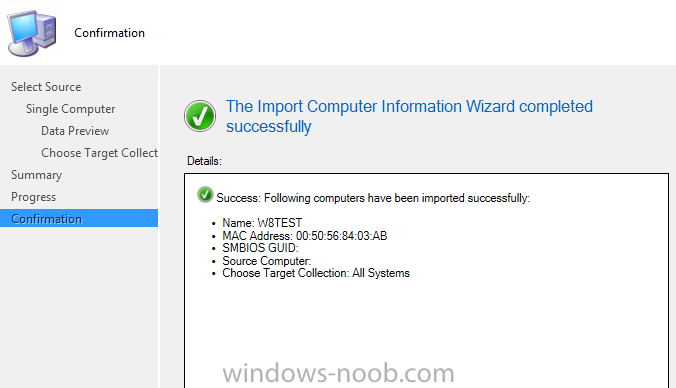
Task: Click the Choose Target Collection: All Systems line
Action: tap(316, 273)
